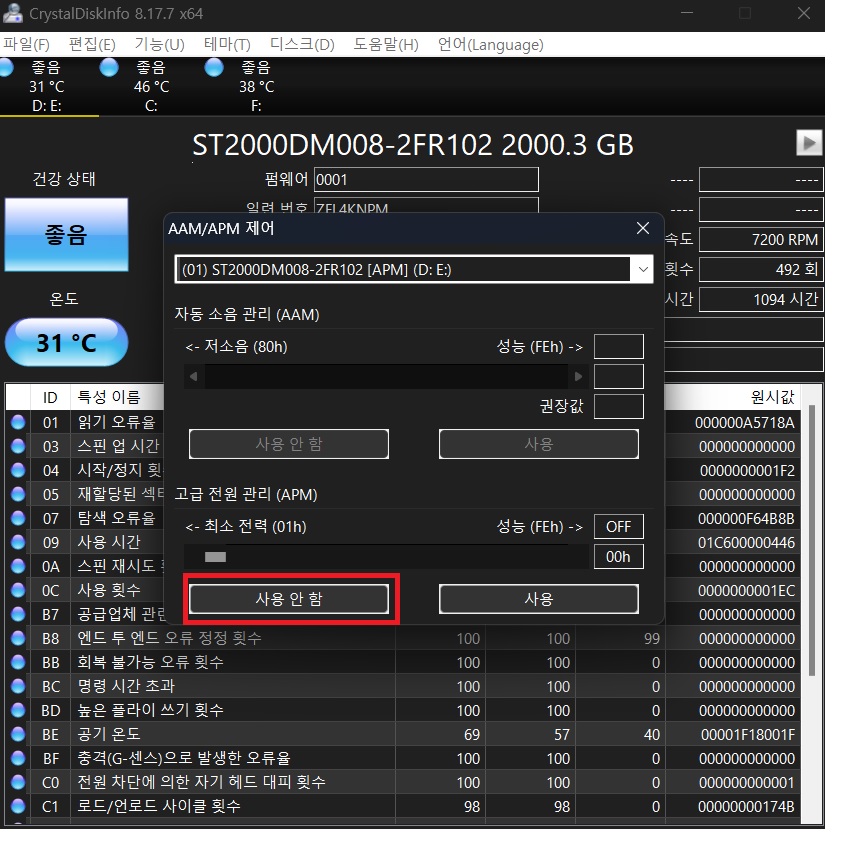Click the AAM 권장값 recommended value box

point(619,407)
